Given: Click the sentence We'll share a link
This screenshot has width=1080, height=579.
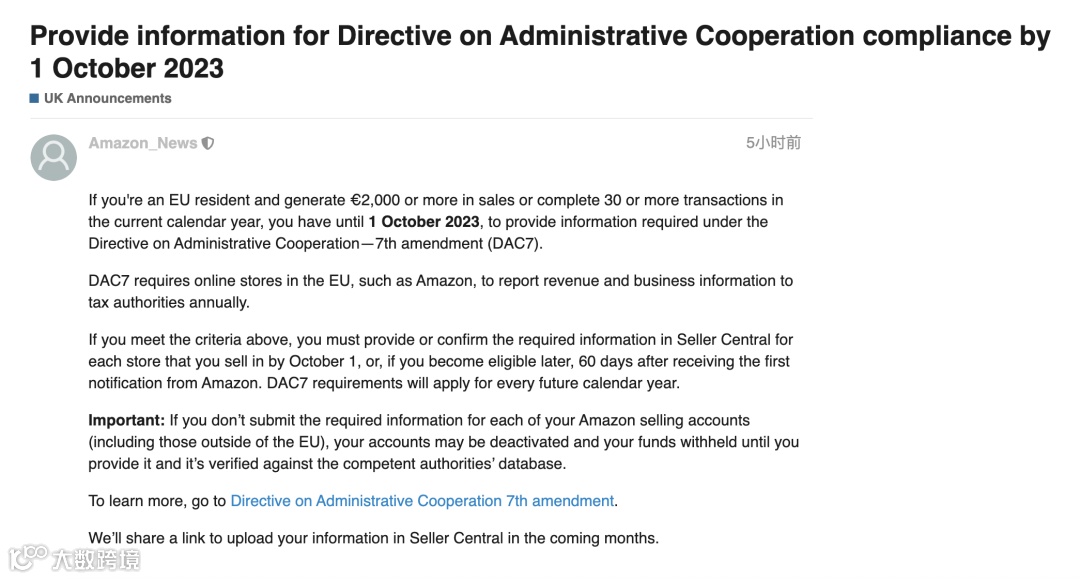Looking at the screenshot, I should click(x=373, y=538).
